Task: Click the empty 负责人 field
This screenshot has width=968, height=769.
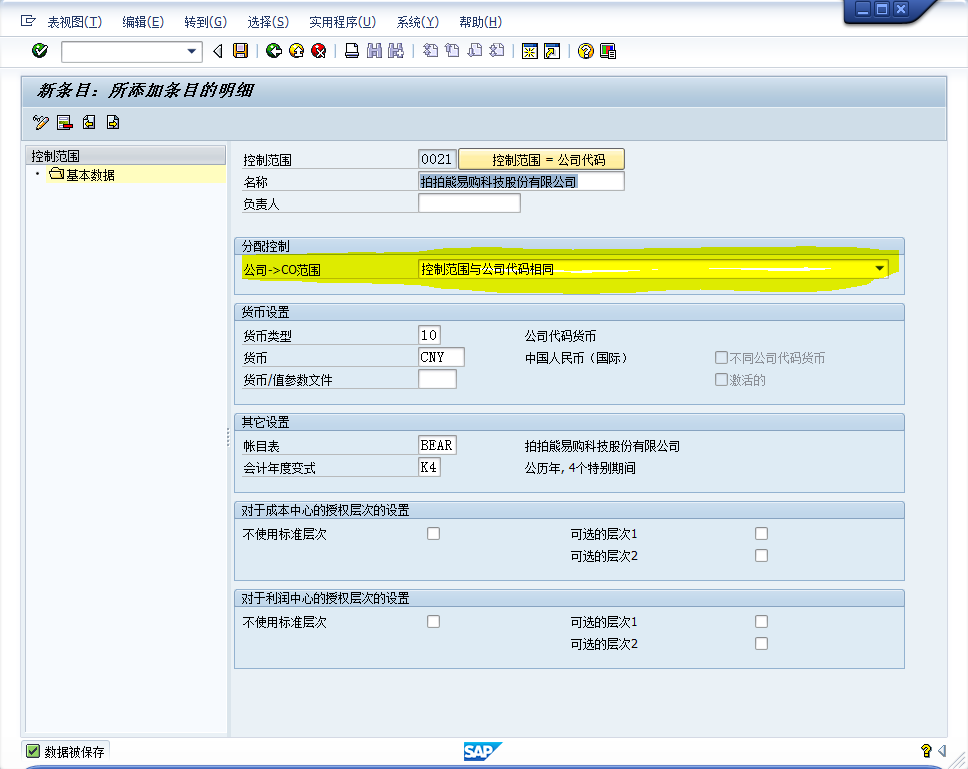Action: coord(469,203)
